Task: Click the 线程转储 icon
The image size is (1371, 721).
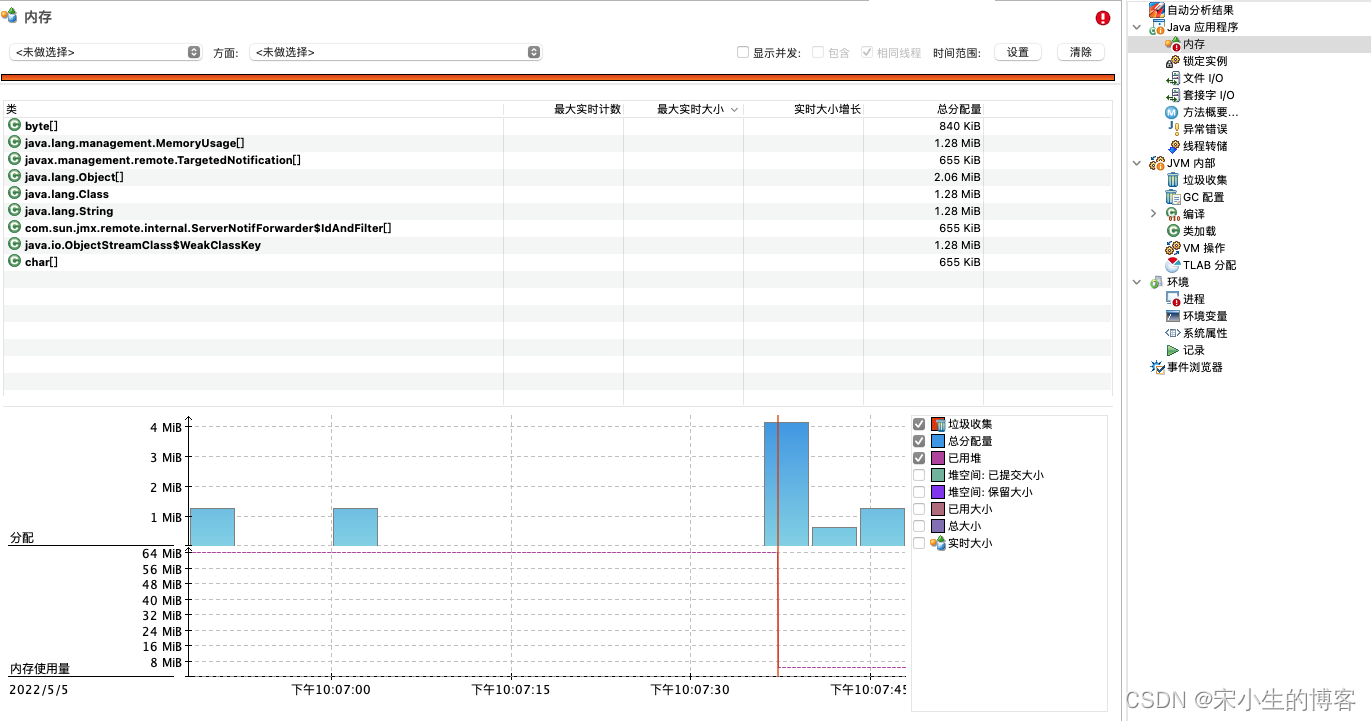Action: (x=1173, y=146)
